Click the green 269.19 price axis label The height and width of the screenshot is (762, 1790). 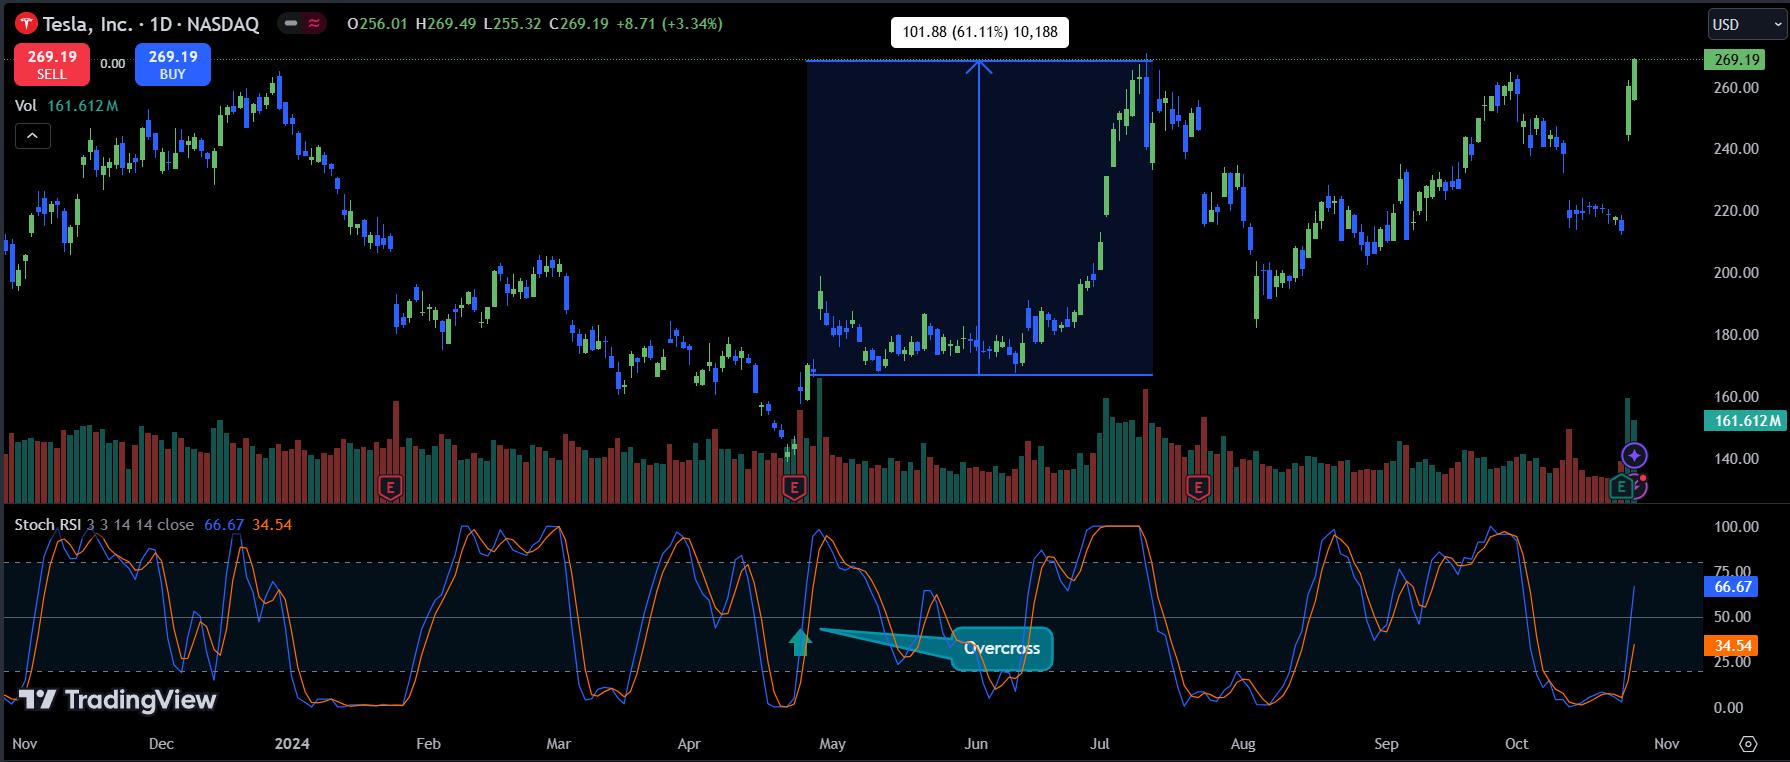point(1736,60)
